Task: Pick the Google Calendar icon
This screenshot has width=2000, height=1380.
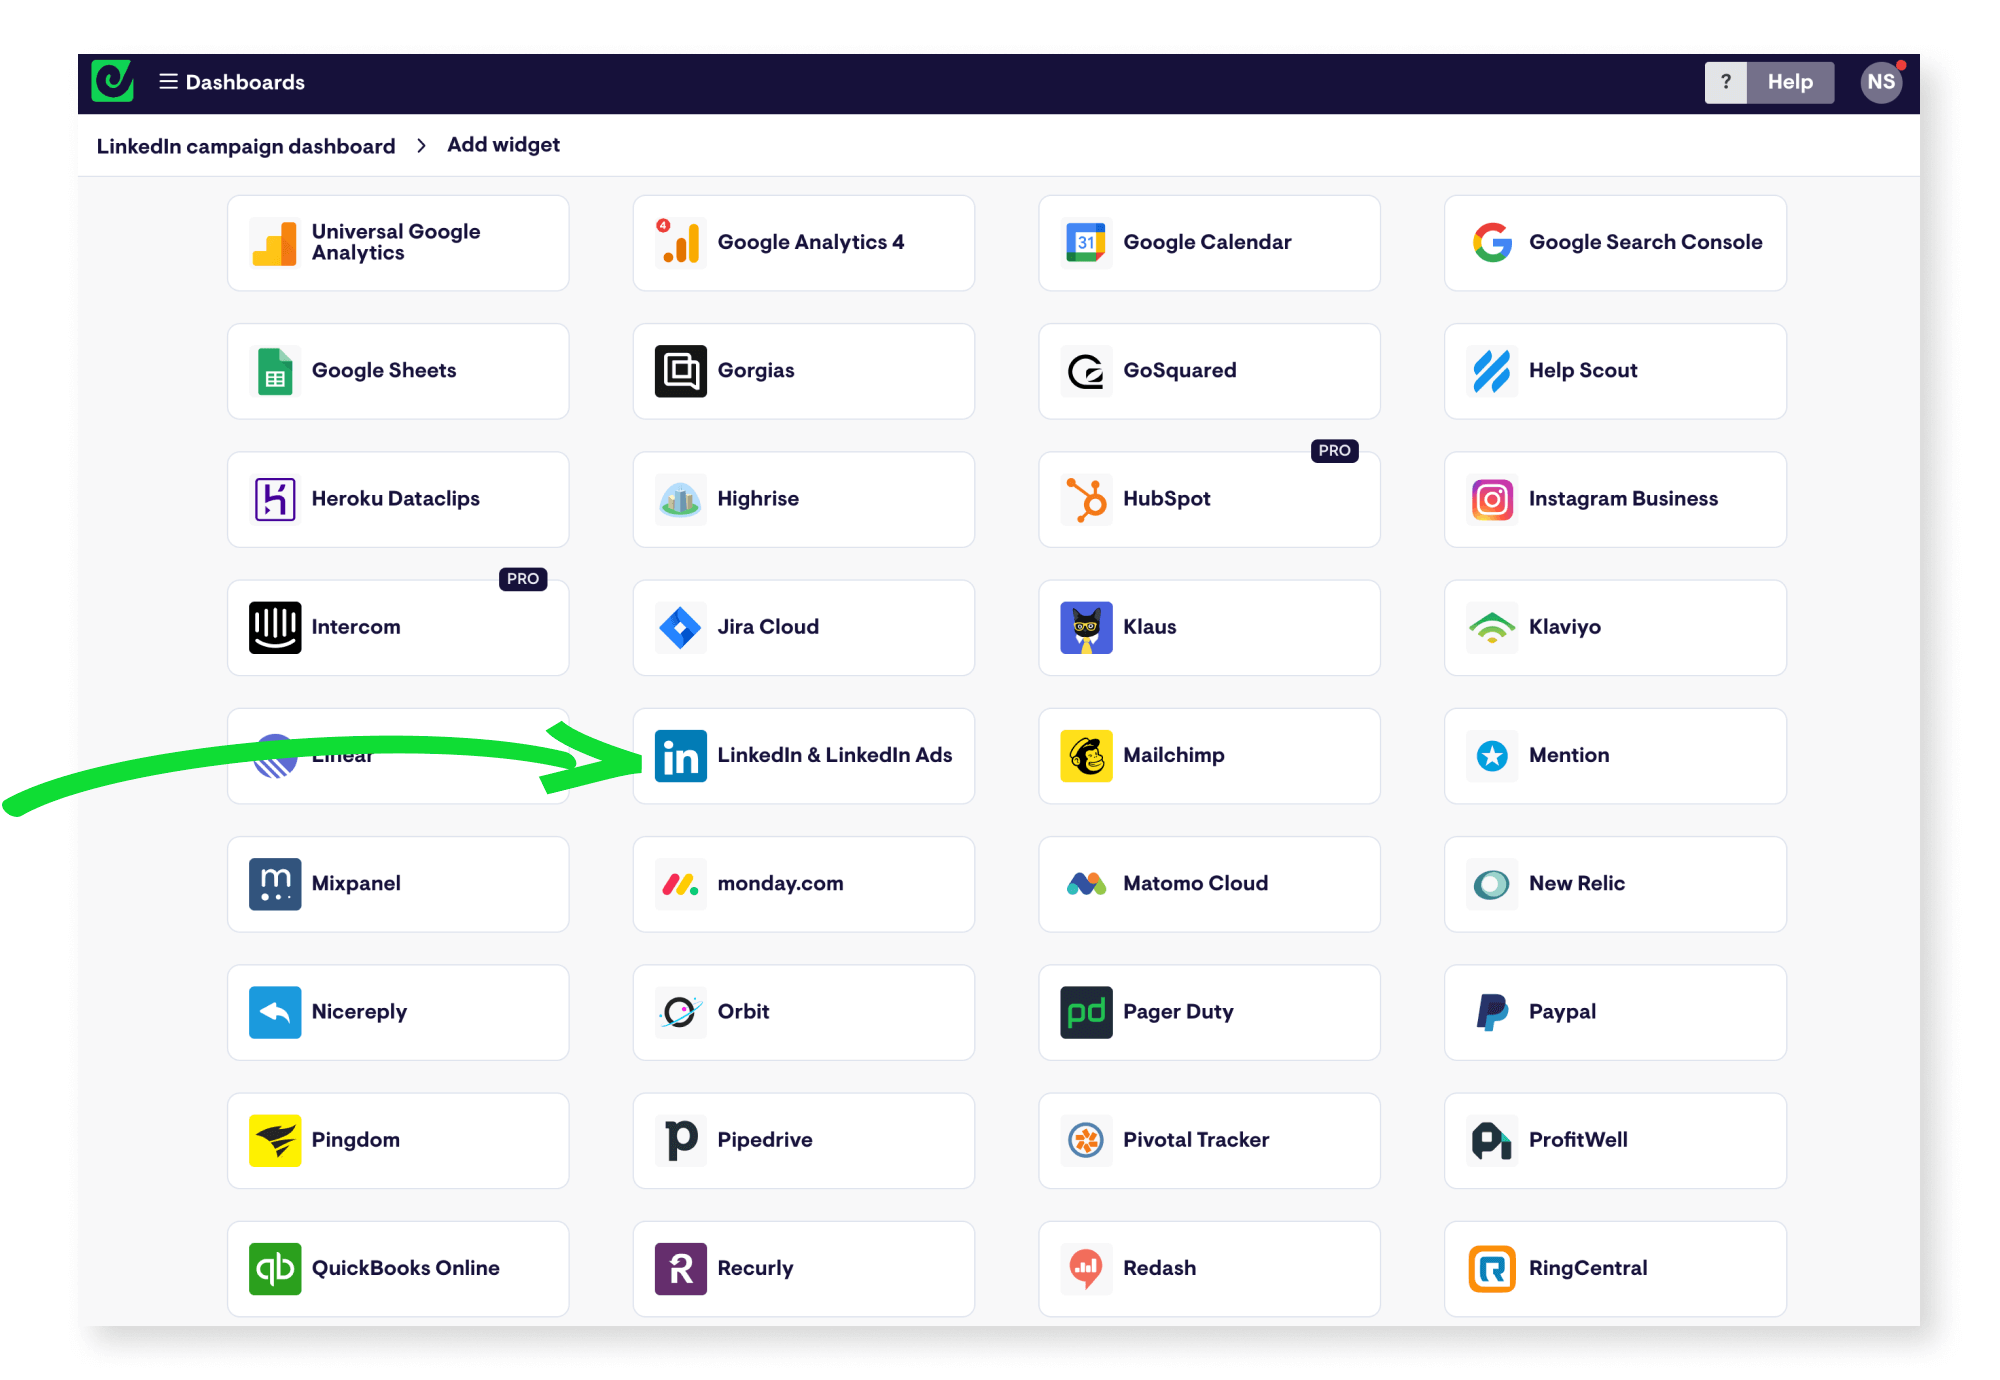Action: click(x=1086, y=243)
